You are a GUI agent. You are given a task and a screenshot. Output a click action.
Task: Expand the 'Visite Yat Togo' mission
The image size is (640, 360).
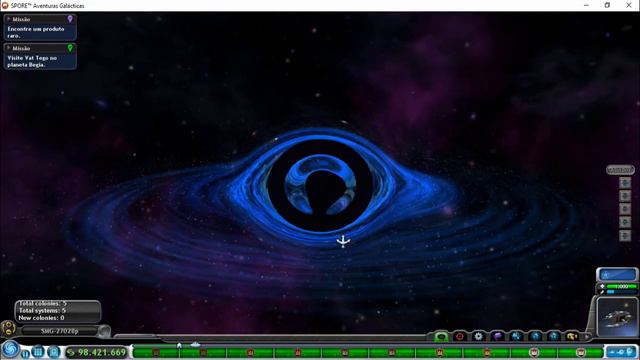9,48
